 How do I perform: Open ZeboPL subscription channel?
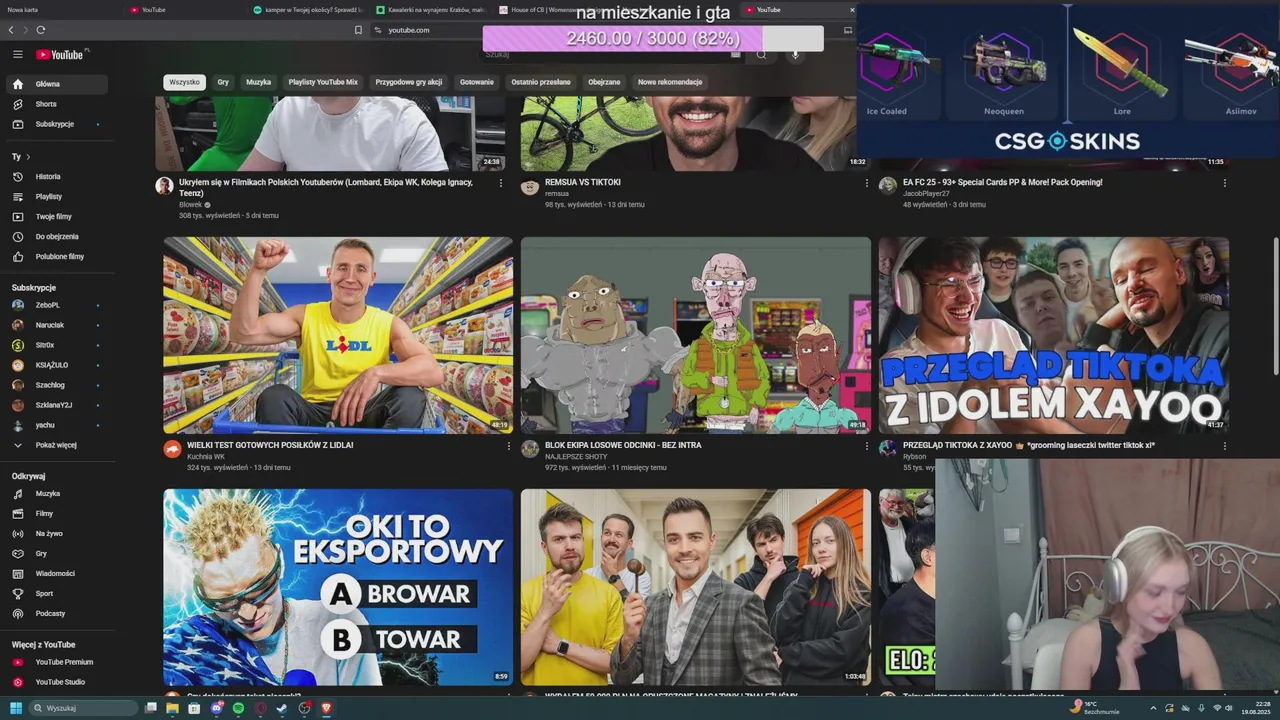point(57,305)
